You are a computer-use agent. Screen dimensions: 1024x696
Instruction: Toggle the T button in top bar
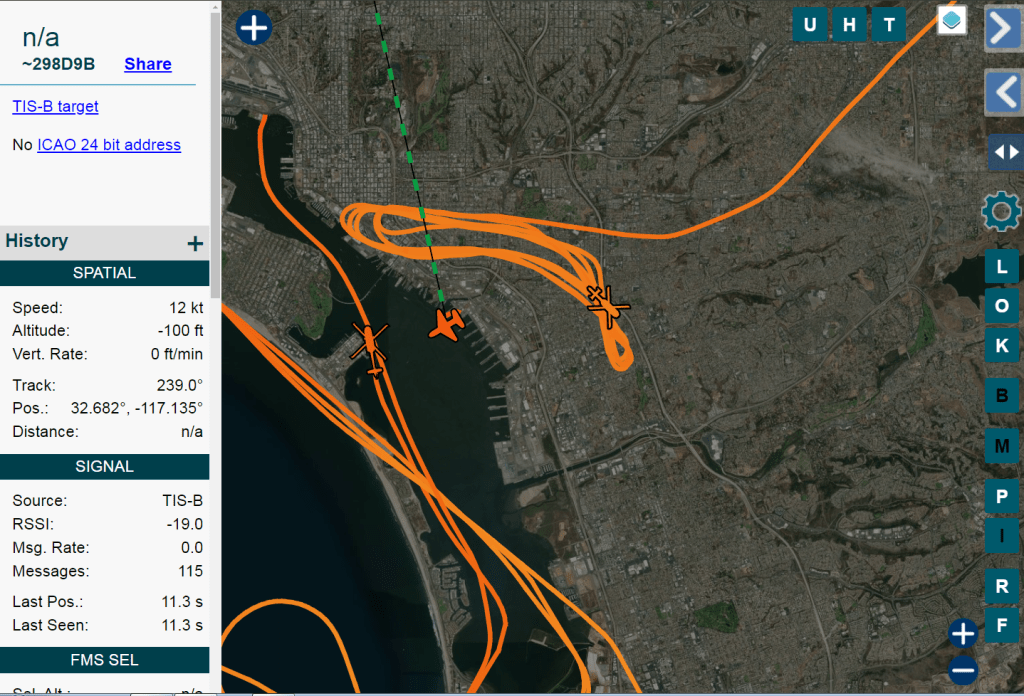[888, 25]
